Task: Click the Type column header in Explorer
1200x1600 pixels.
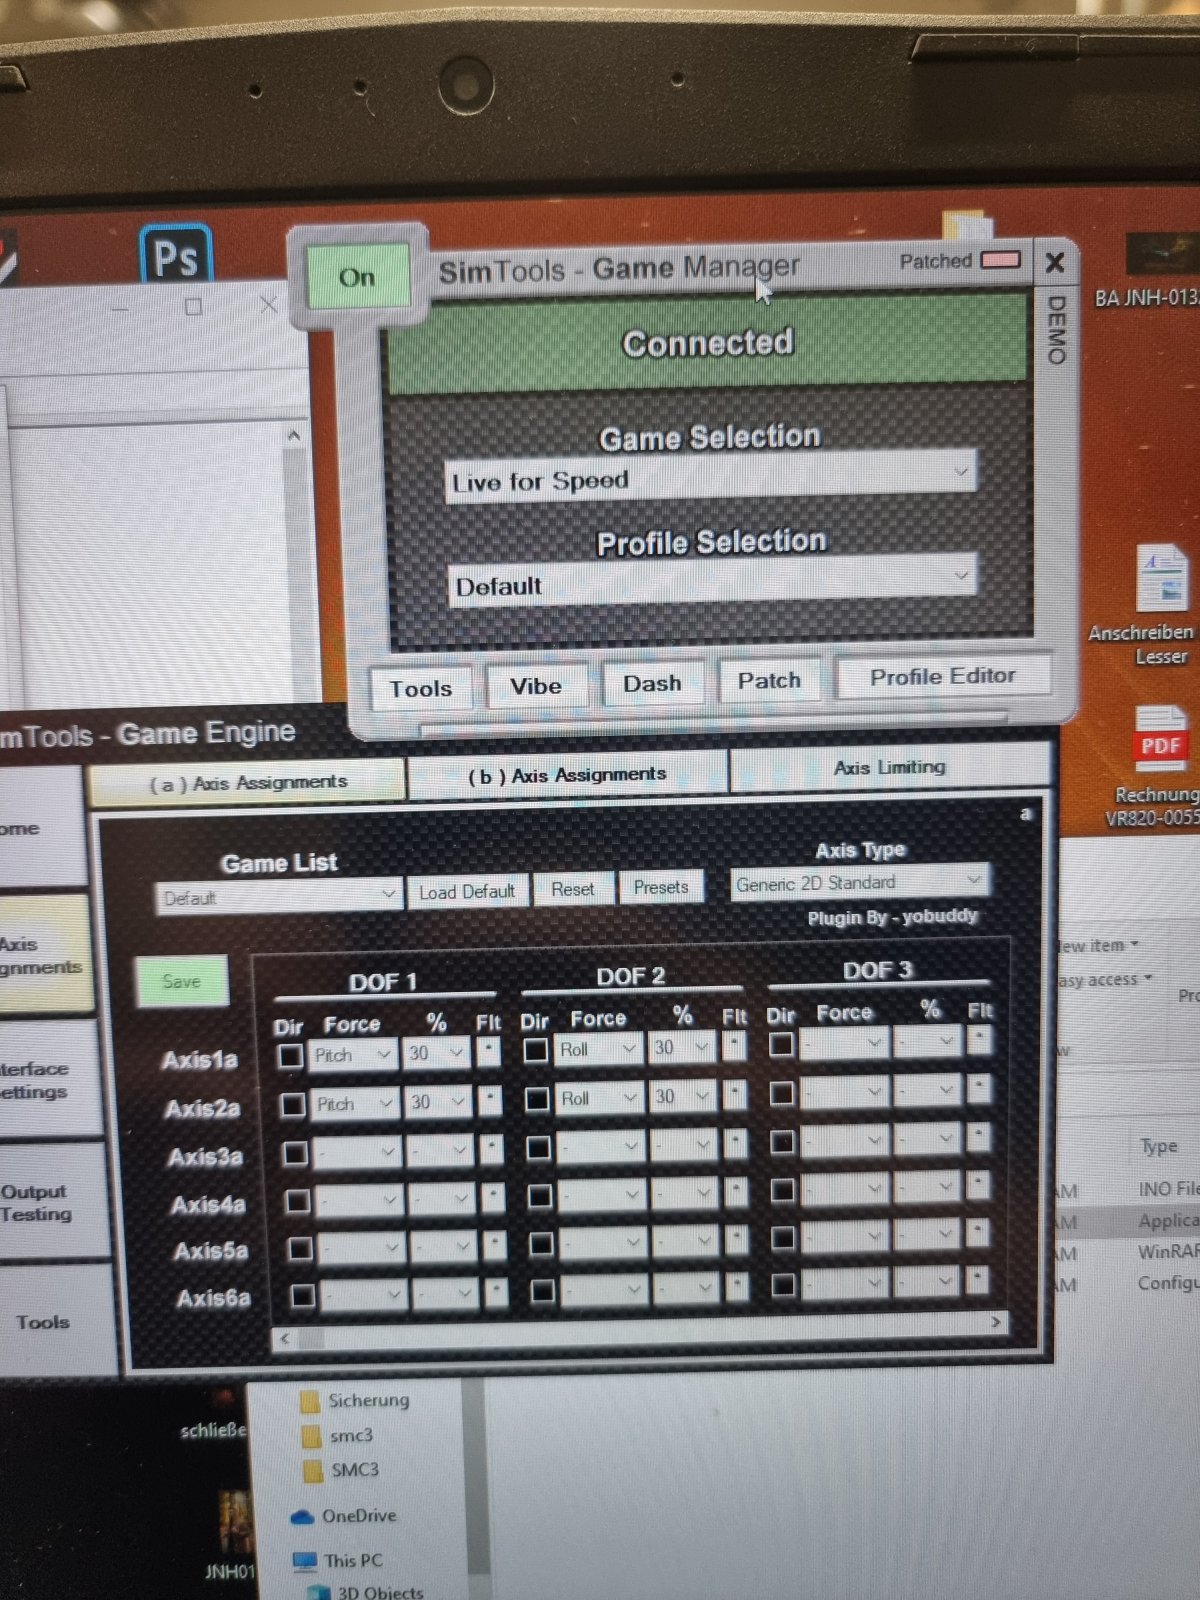Action: (x=1158, y=1146)
